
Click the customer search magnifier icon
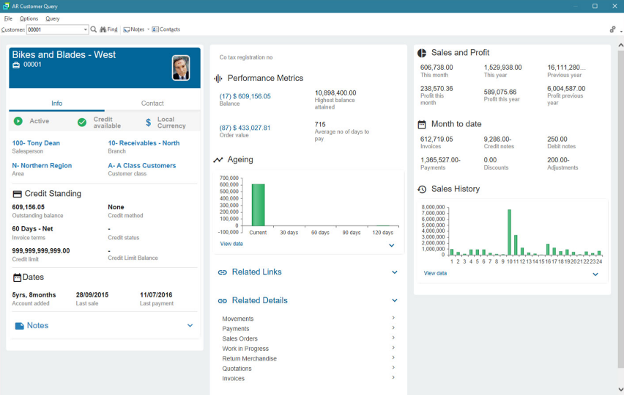tap(94, 29)
